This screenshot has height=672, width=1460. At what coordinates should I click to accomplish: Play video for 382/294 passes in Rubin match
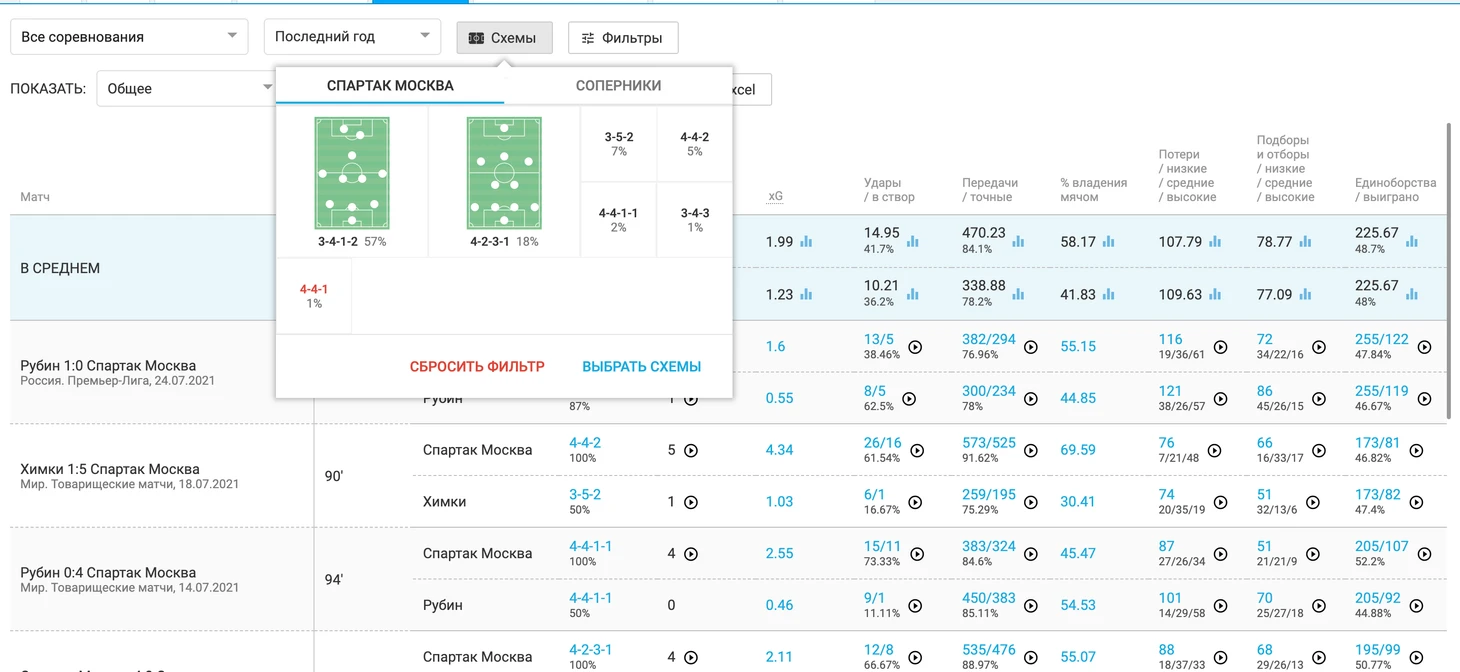coord(1030,347)
